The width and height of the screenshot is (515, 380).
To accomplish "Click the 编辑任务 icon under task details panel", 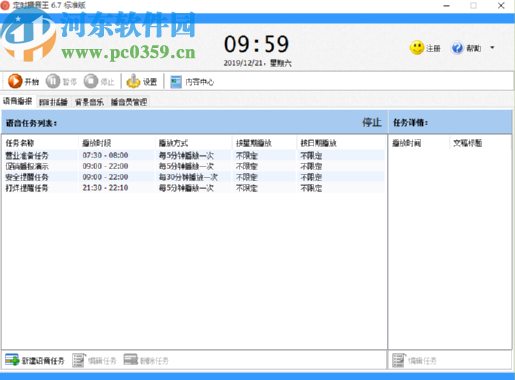I will [399, 360].
